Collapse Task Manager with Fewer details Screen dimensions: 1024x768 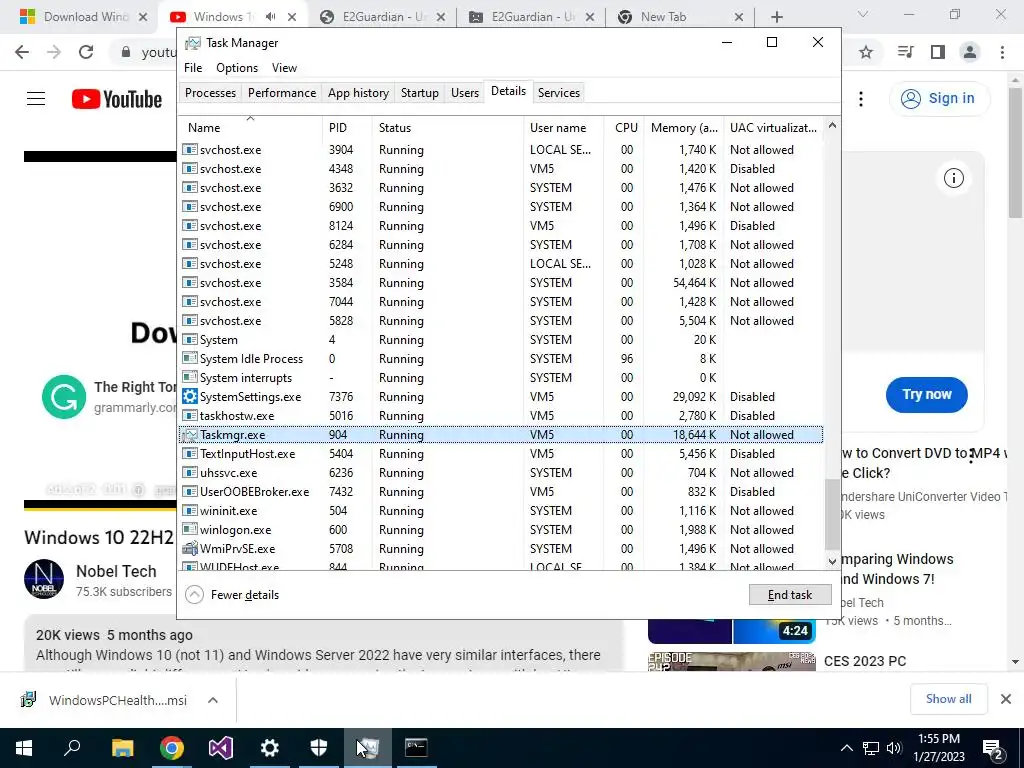pos(232,595)
